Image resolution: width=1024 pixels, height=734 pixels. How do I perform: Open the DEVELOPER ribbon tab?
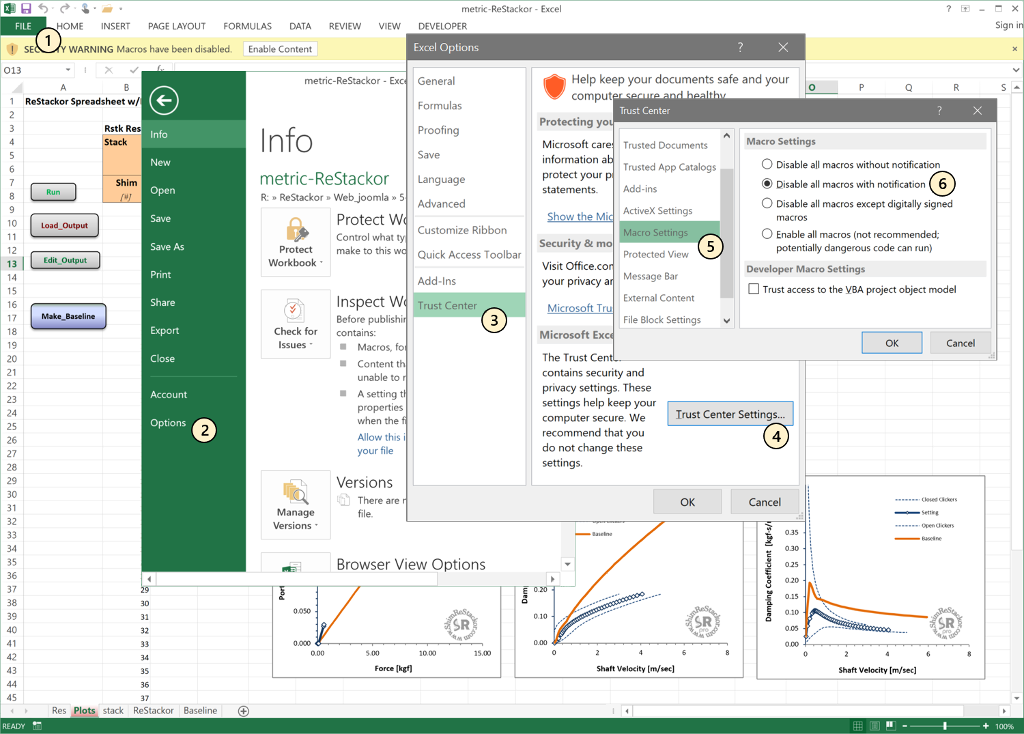[x=442, y=26]
